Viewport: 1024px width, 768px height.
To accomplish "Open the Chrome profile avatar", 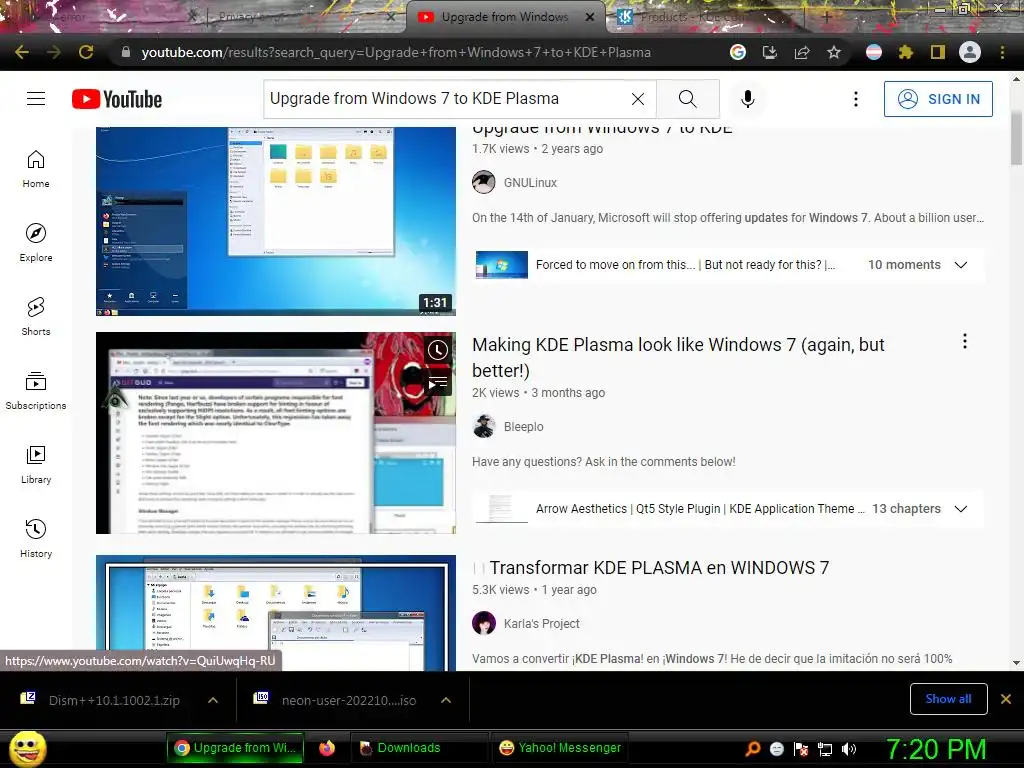I will tap(970, 52).
